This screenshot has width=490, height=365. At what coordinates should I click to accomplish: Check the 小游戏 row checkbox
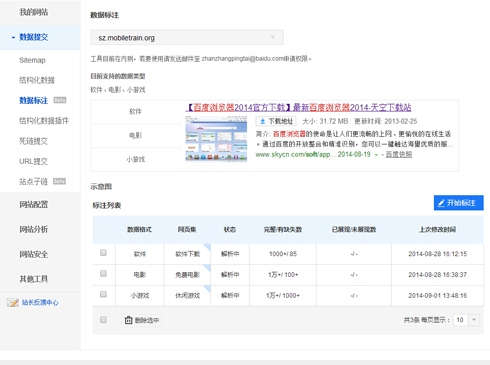coord(103,294)
